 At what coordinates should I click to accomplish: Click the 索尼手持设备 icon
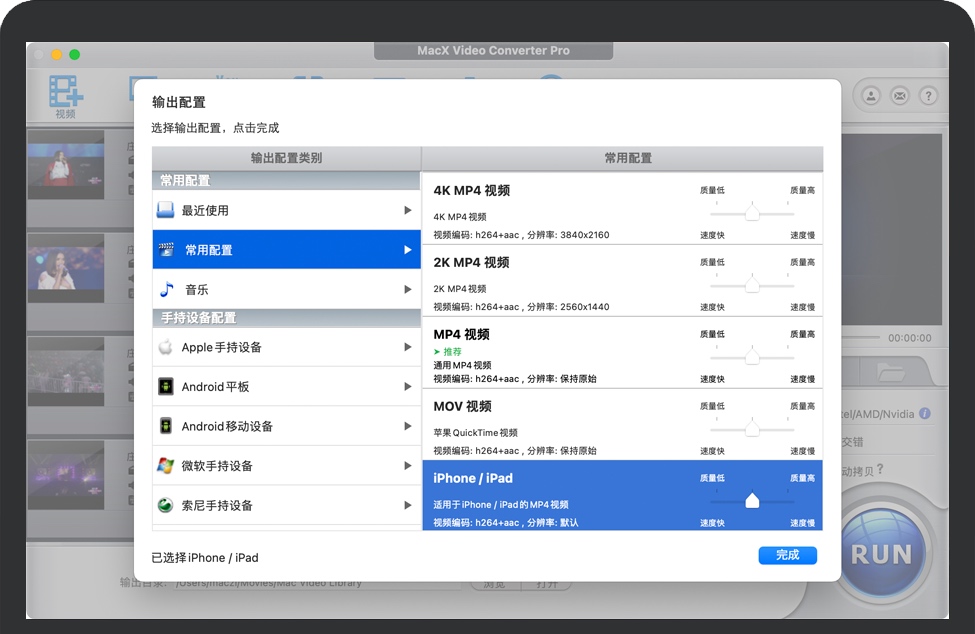166,505
